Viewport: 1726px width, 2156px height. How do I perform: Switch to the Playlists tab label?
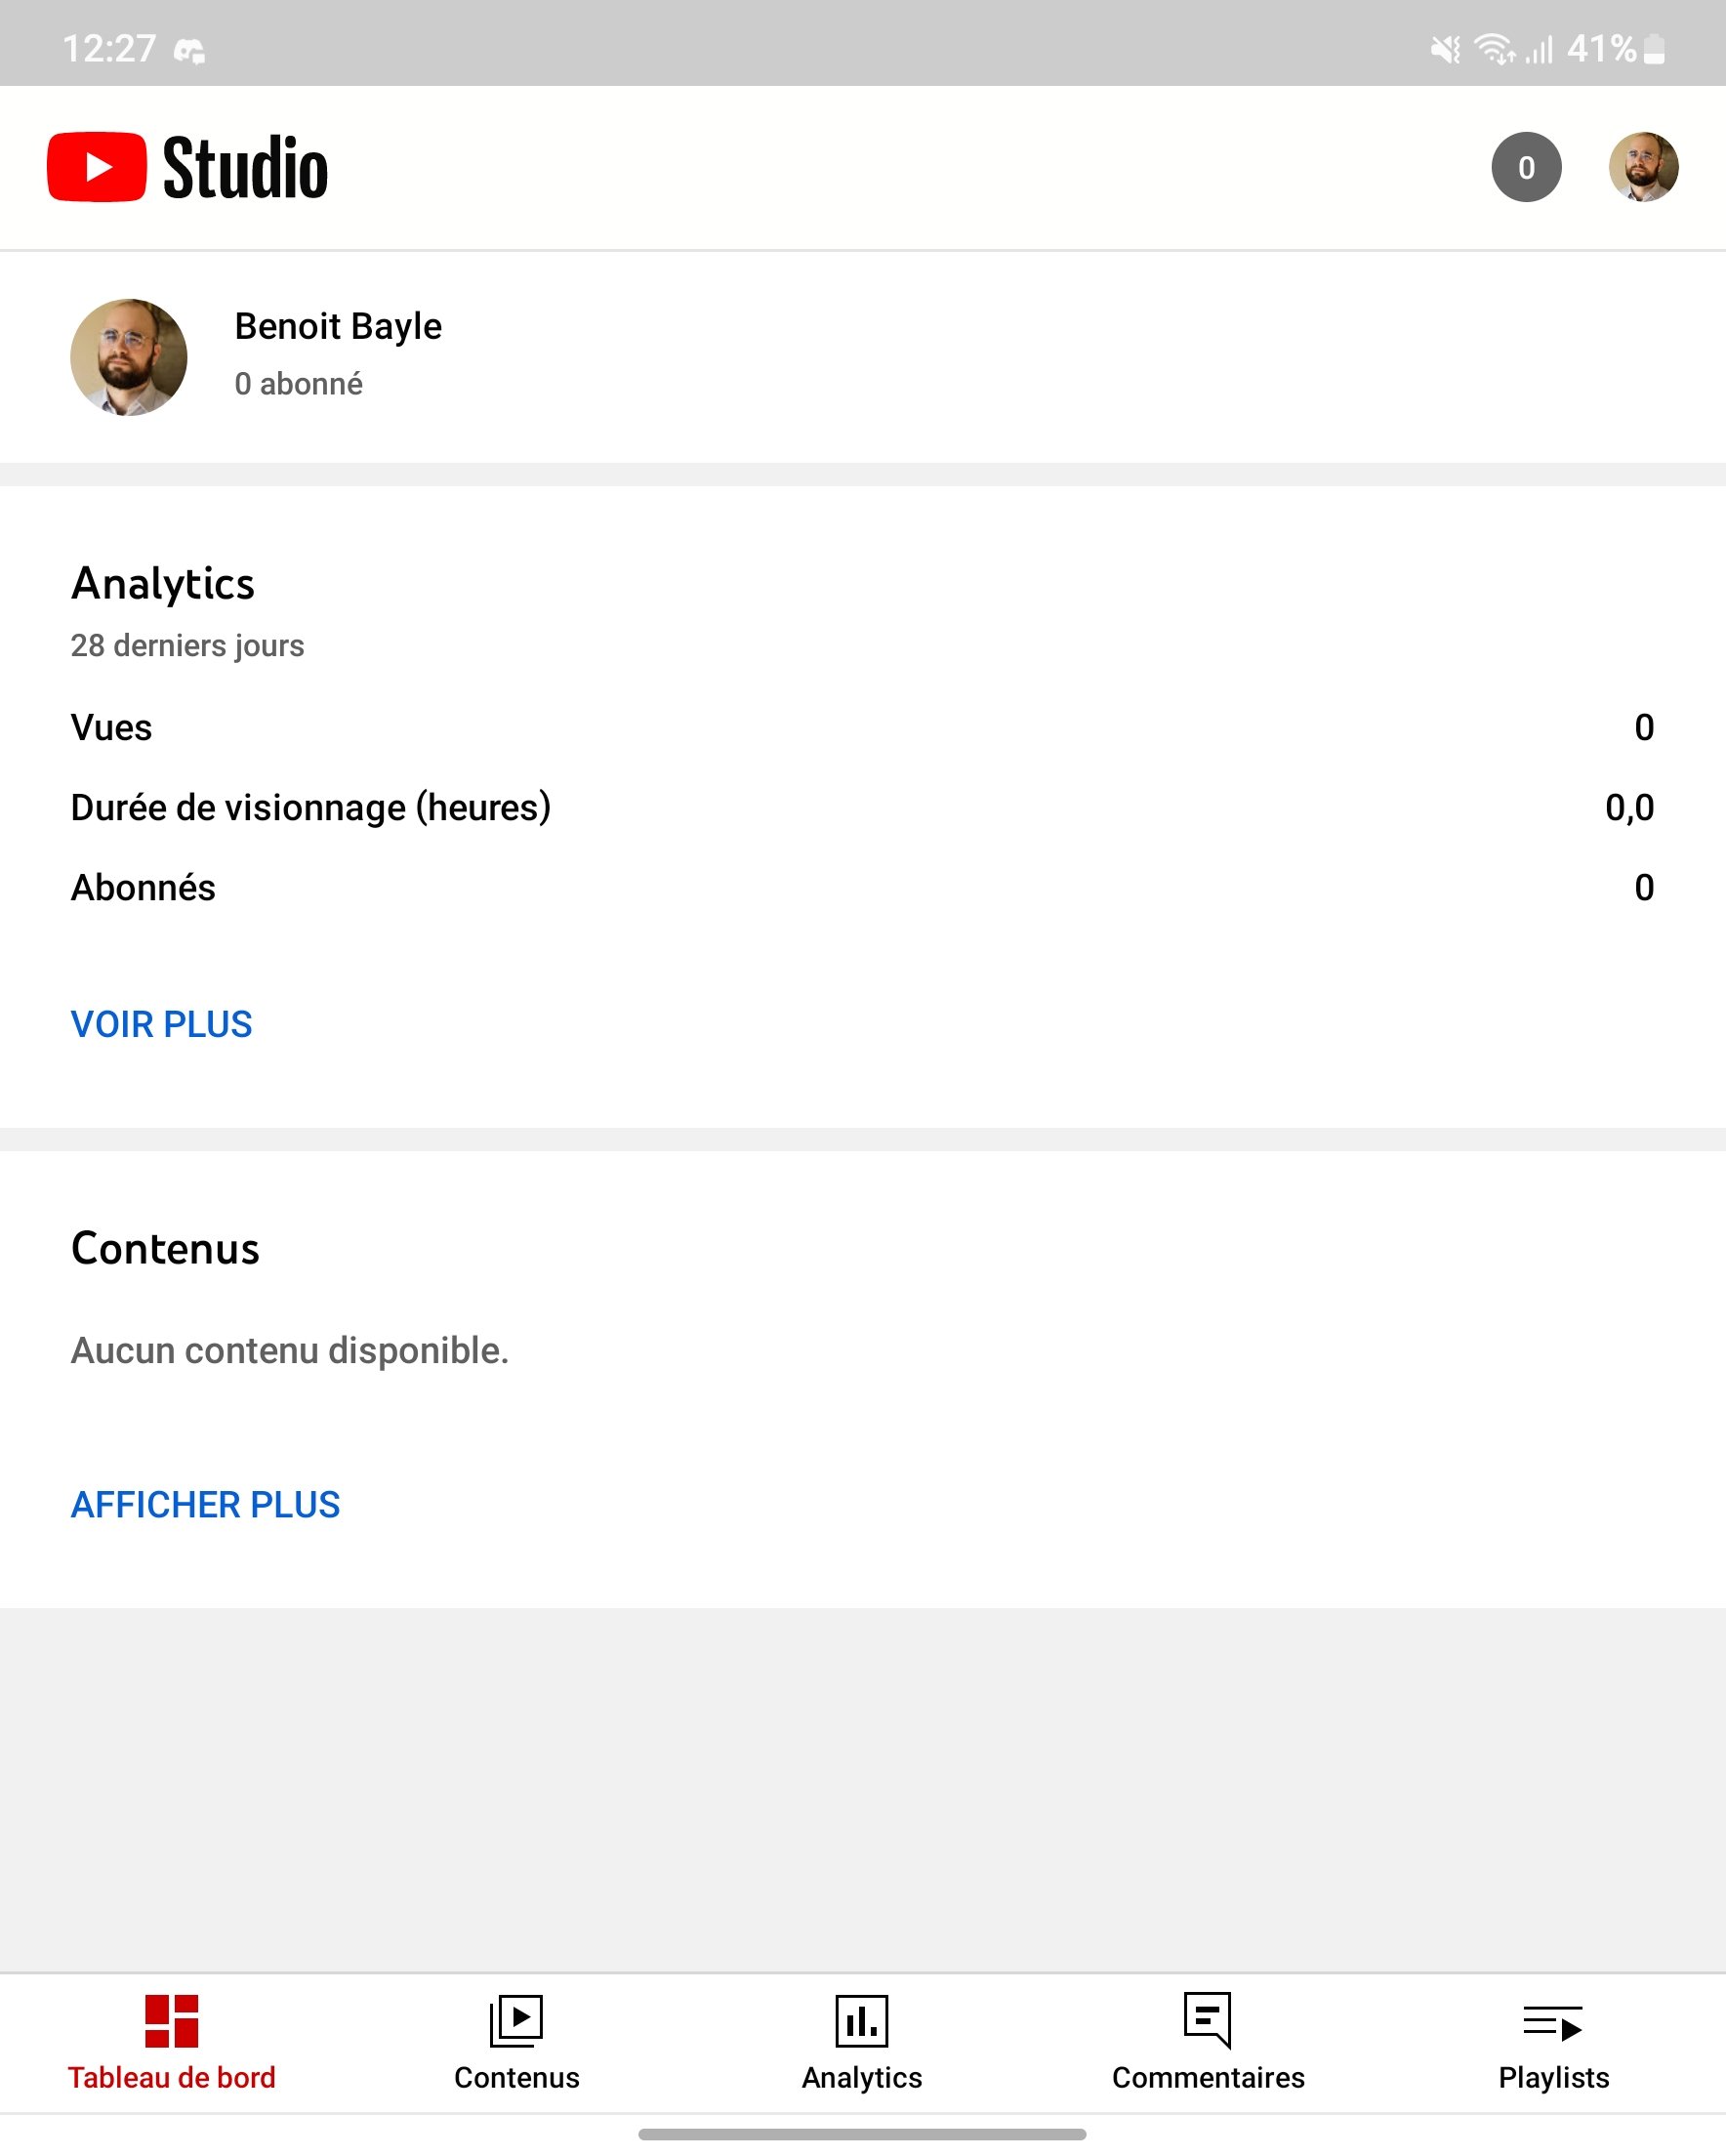click(x=1553, y=2078)
